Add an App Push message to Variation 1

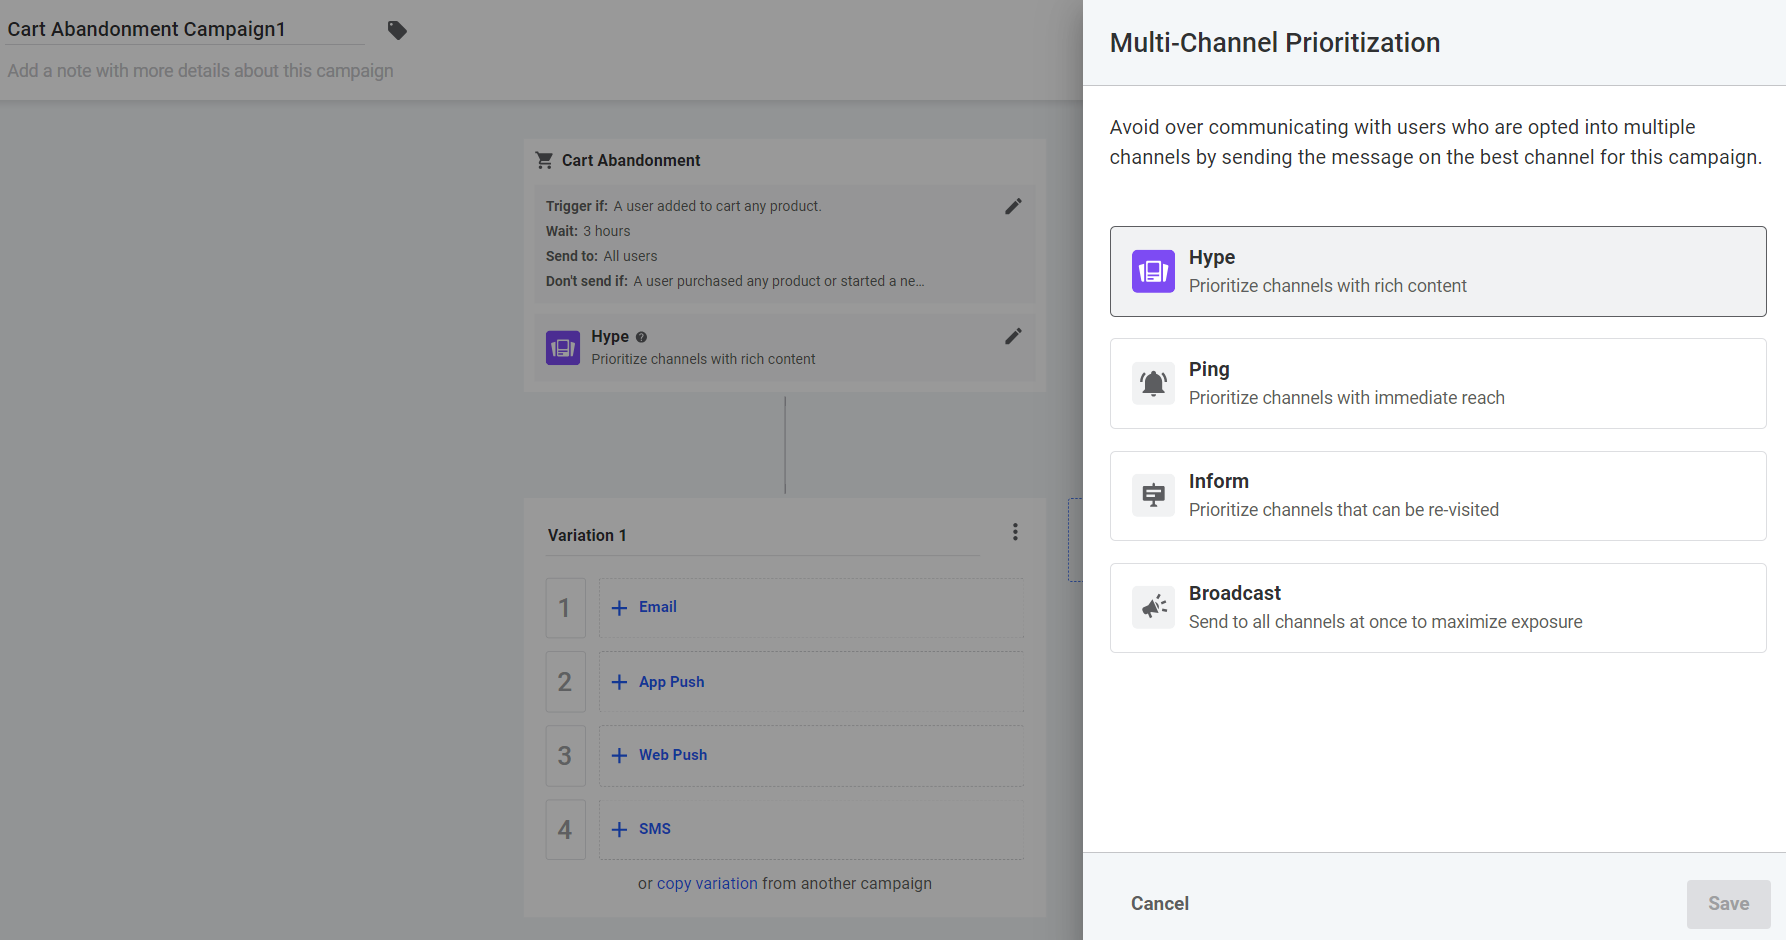(x=657, y=681)
